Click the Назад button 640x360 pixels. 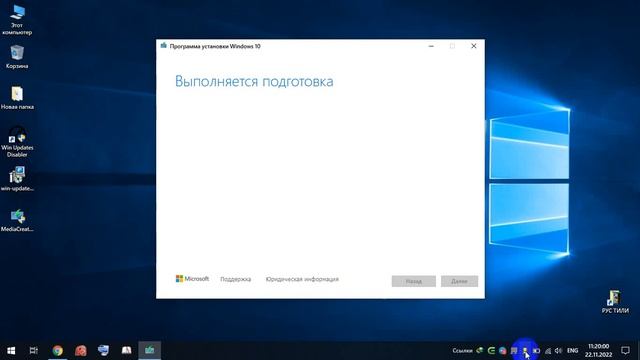pos(413,281)
